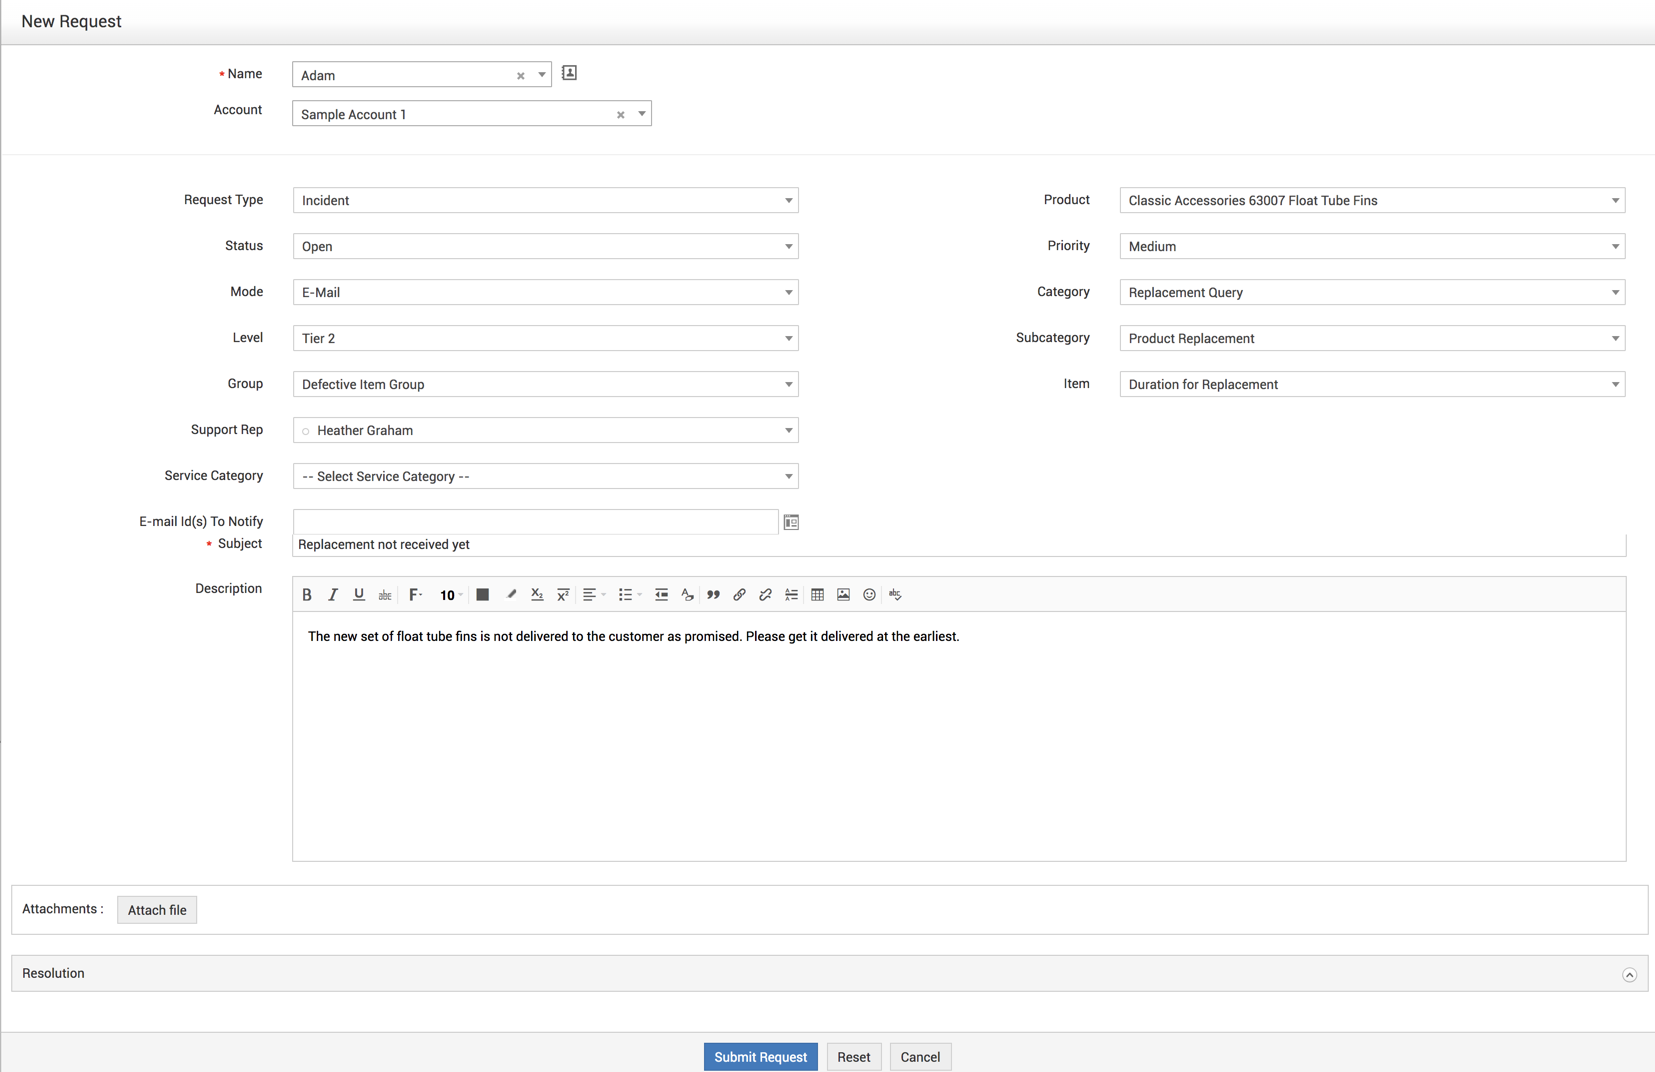Screen dimensions: 1655x1072
Task: Change the Priority dropdown from Medium
Action: [1372, 246]
